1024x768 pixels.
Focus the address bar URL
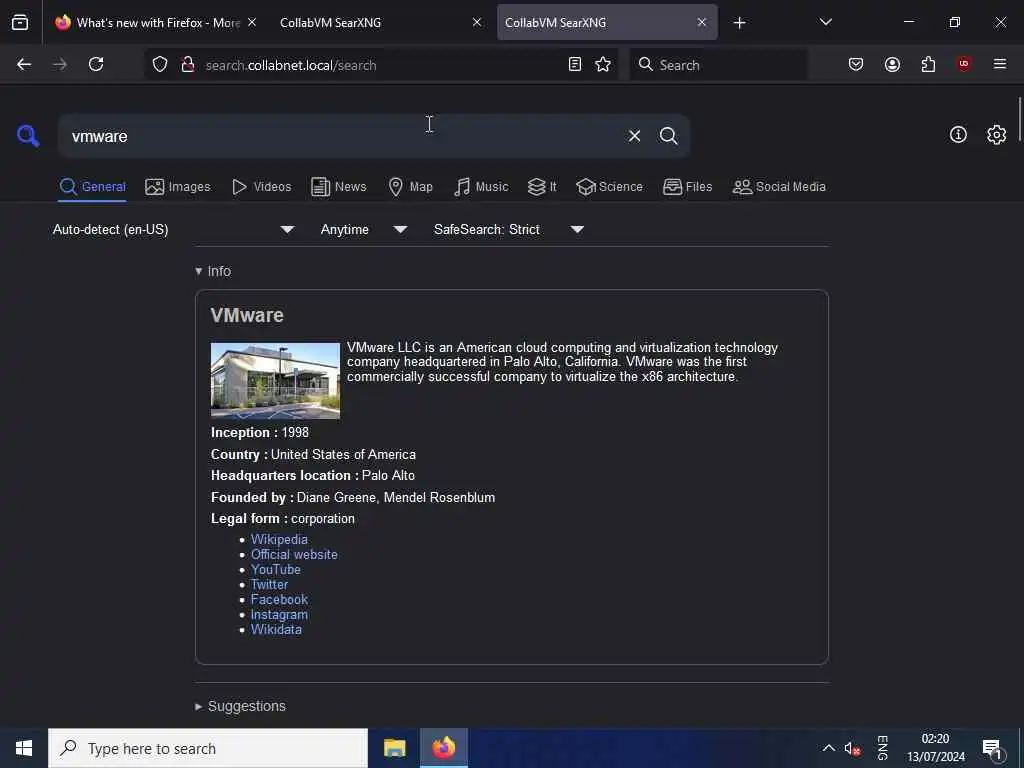pos(382,65)
